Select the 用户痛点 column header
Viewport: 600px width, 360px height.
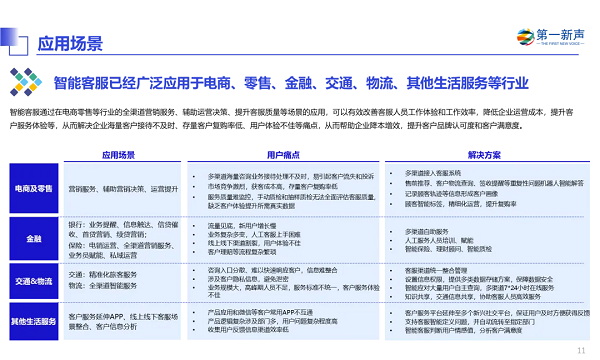tap(283, 155)
